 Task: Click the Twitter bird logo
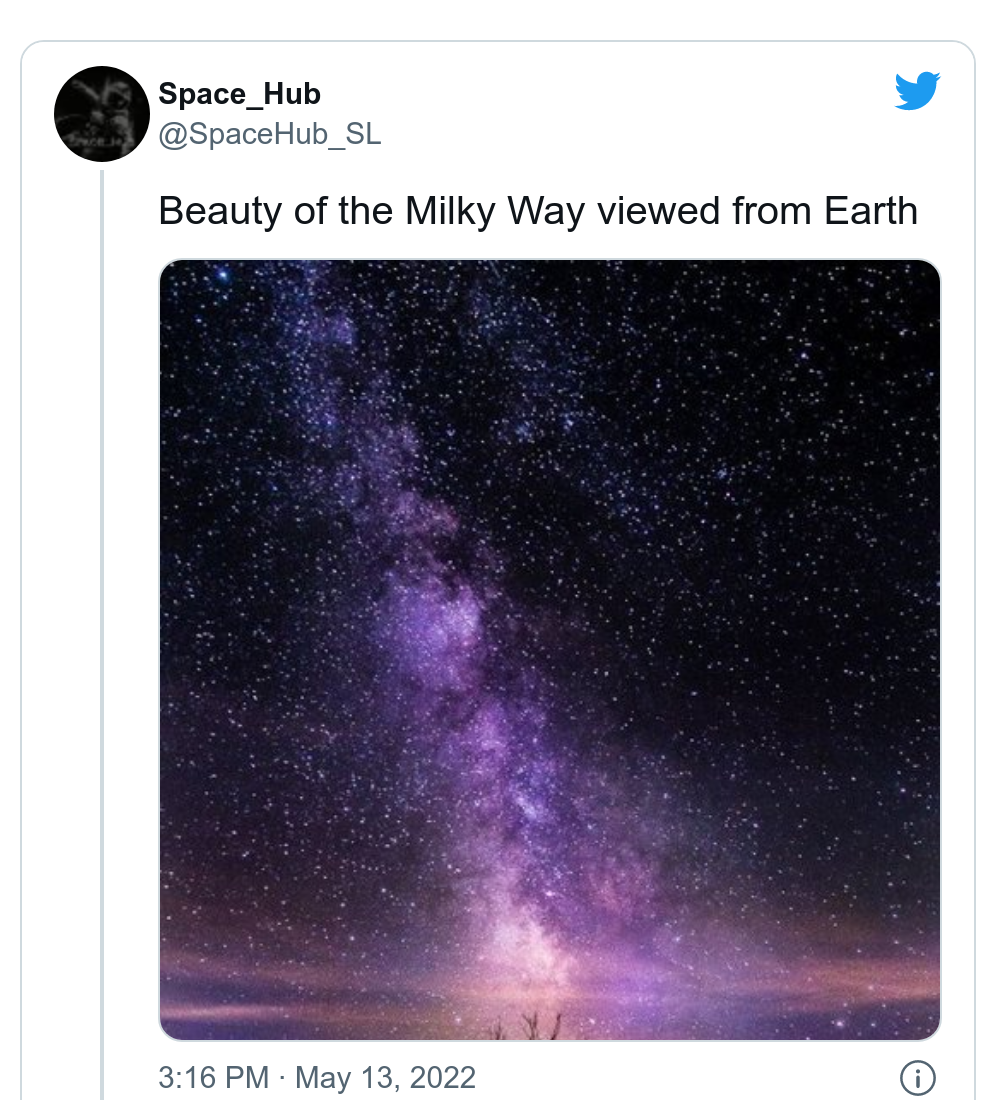pyautogui.click(x=917, y=91)
